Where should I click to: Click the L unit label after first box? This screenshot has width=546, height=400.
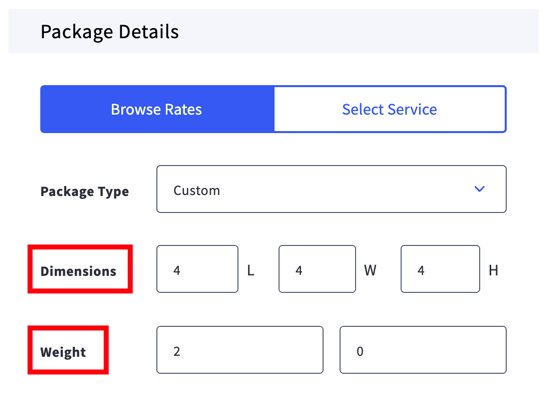(x=251, y=270)
